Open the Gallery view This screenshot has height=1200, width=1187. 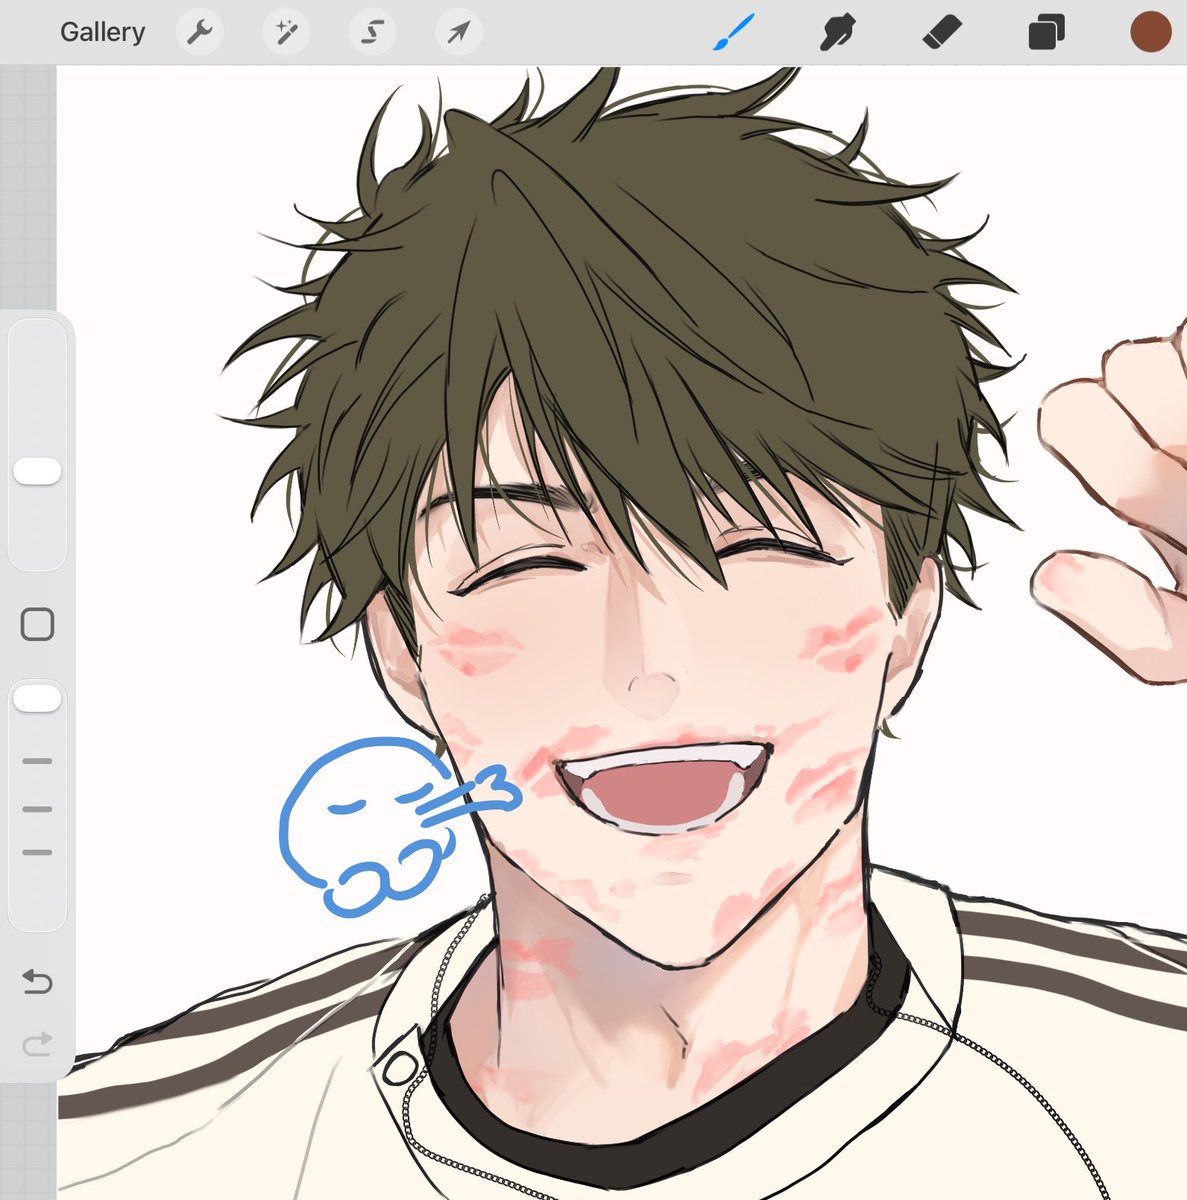click(102, 32)
